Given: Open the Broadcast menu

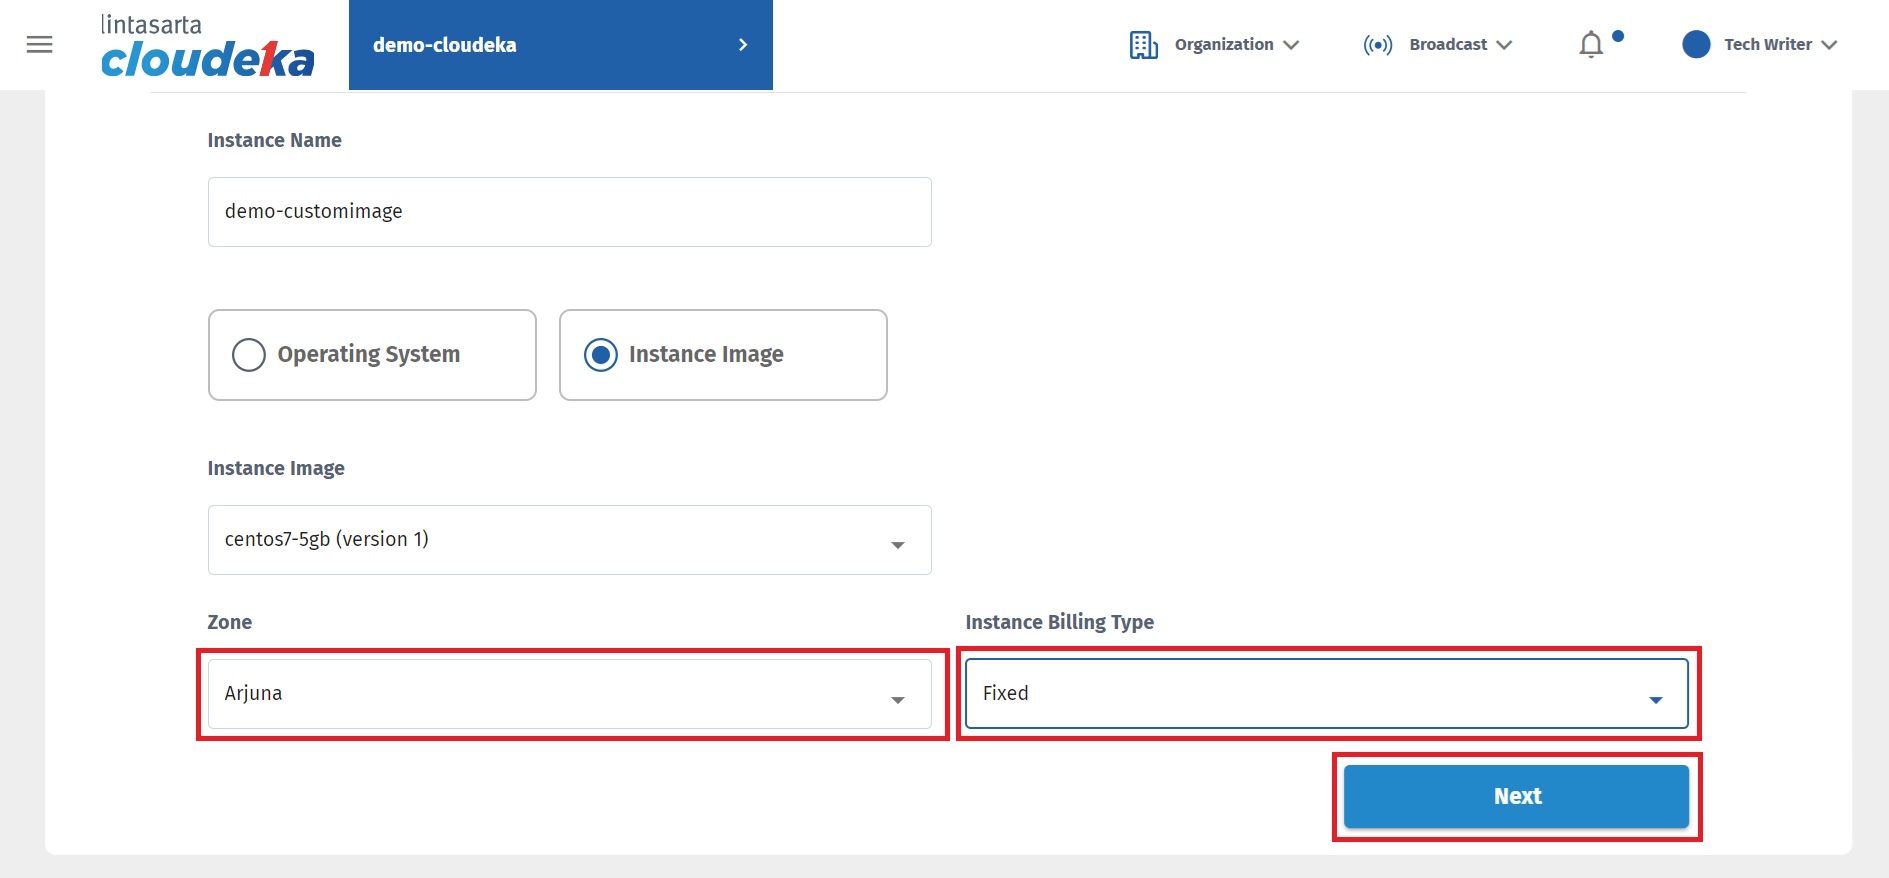Looking at the screenshot, I should pyautogui.click(x=1448, y=45).
